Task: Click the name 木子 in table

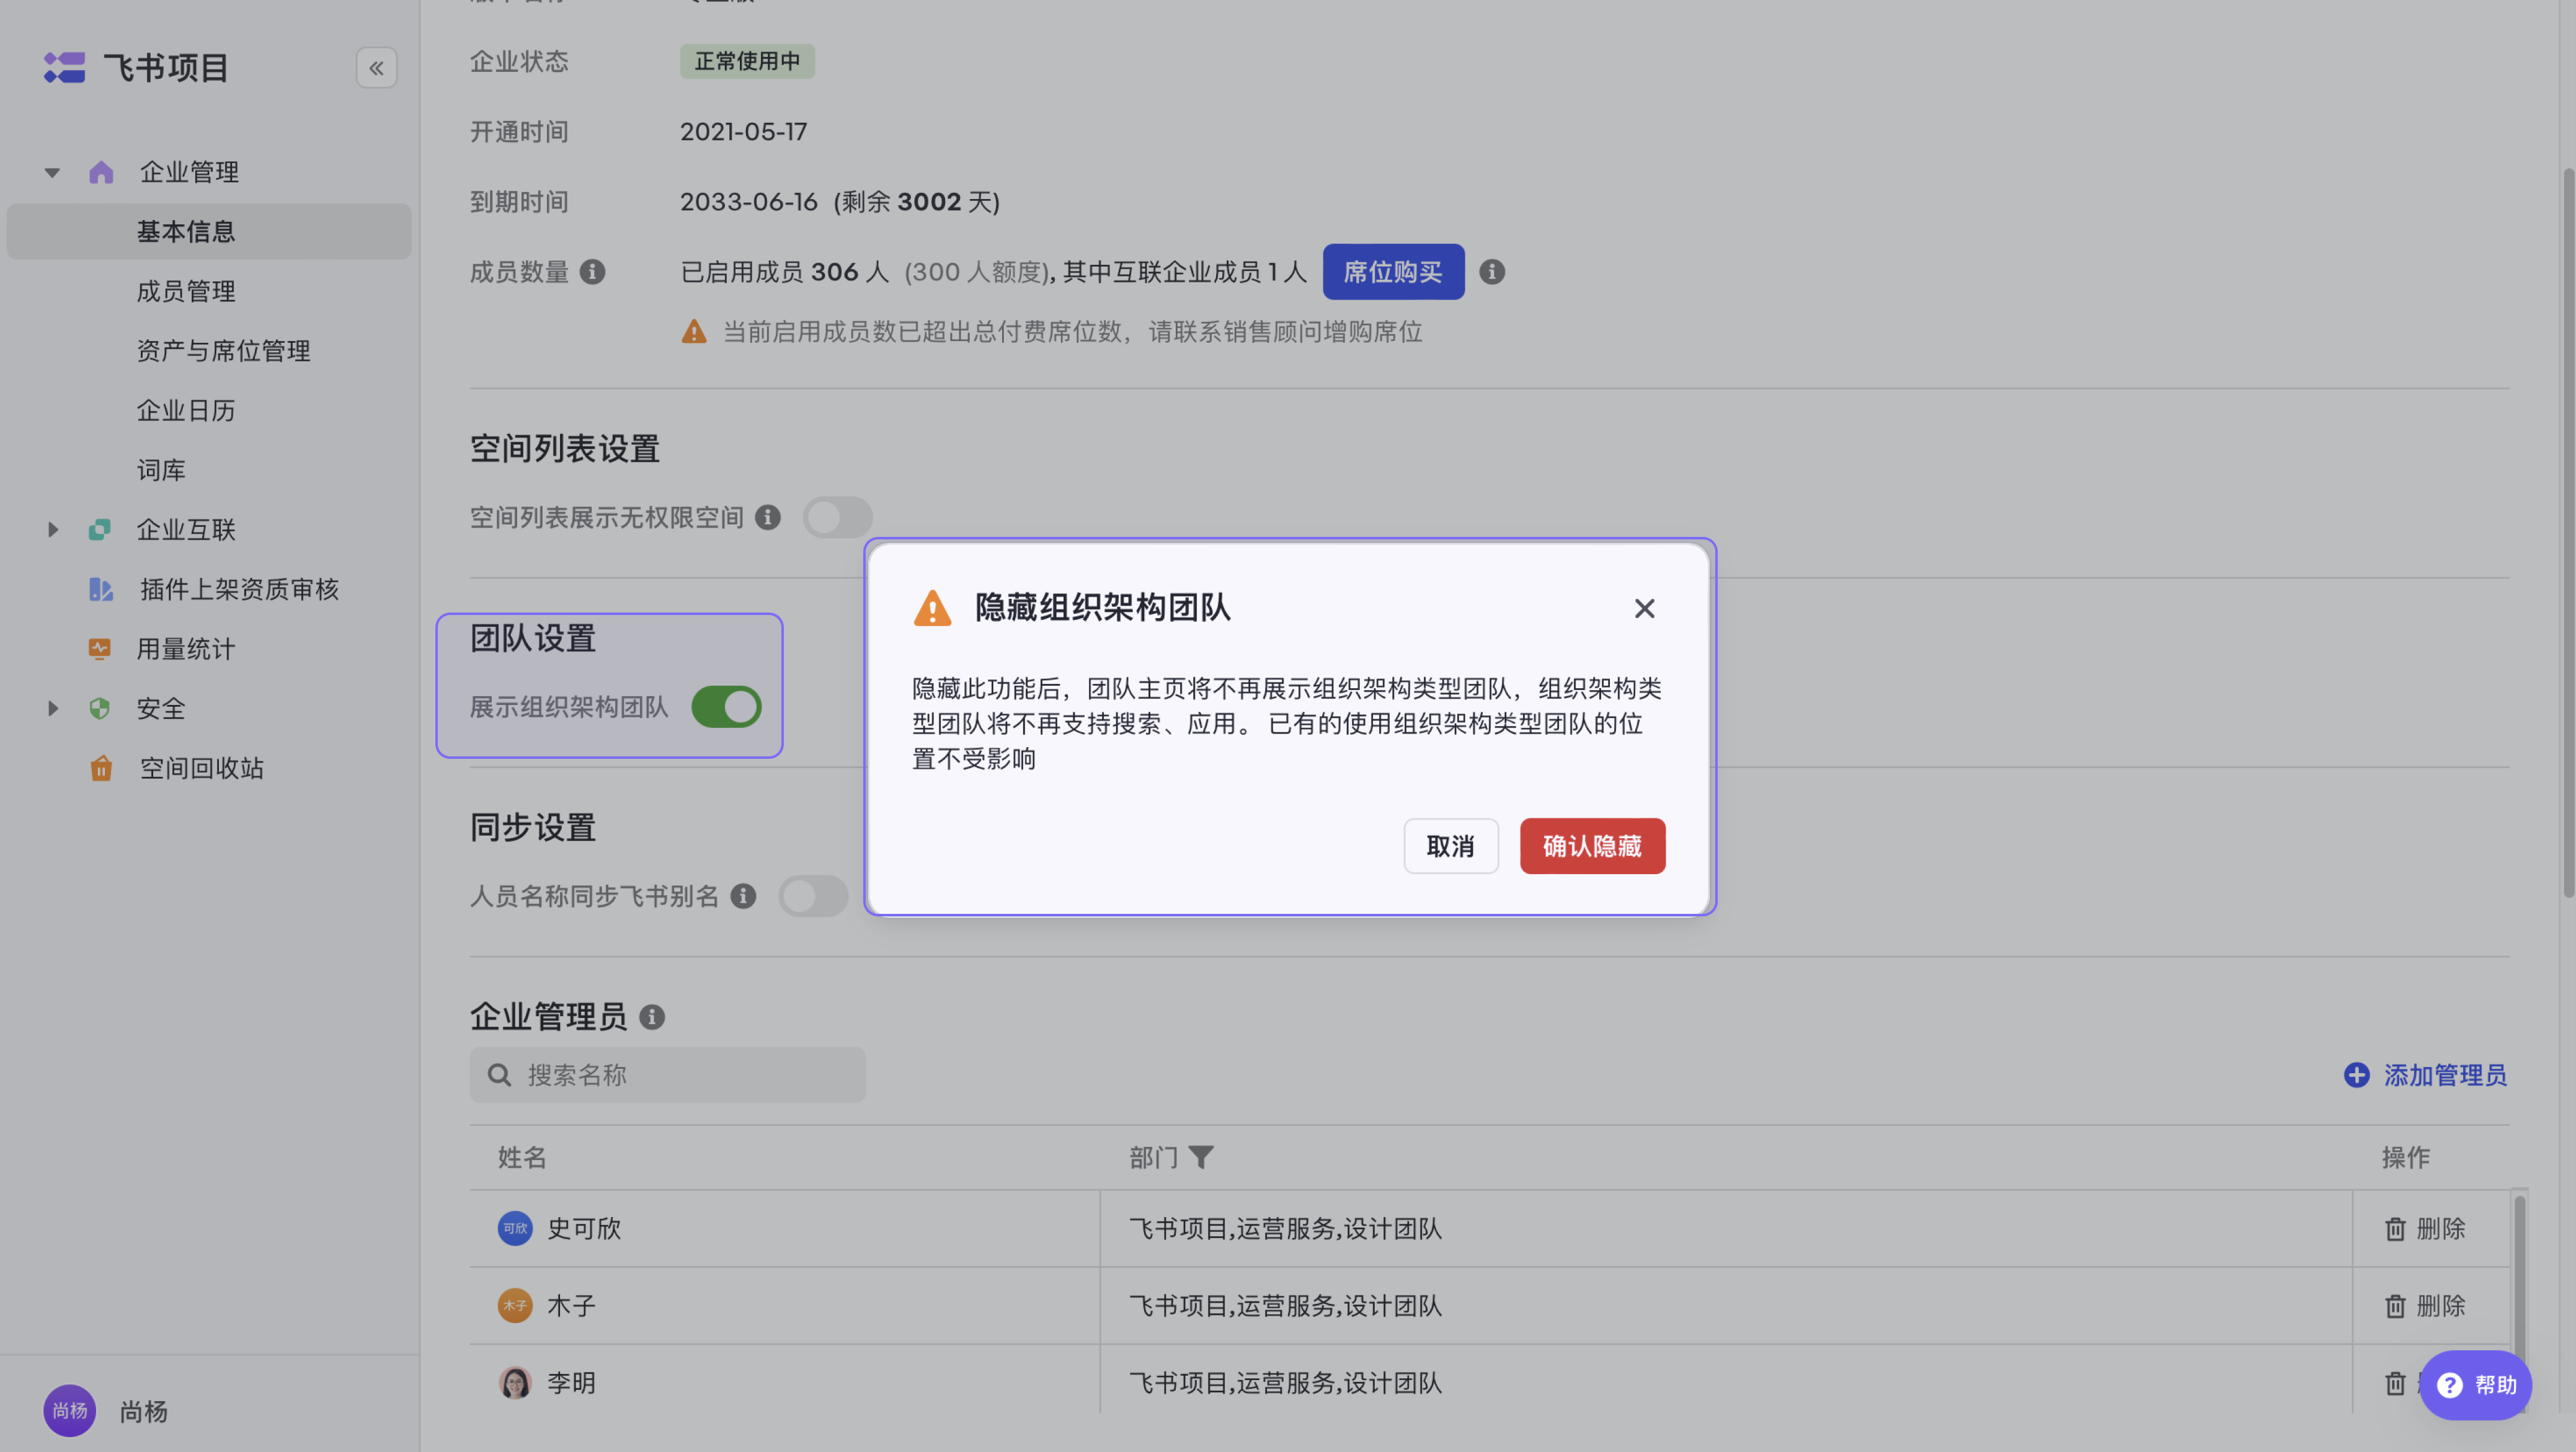Action: [571, 1305]
